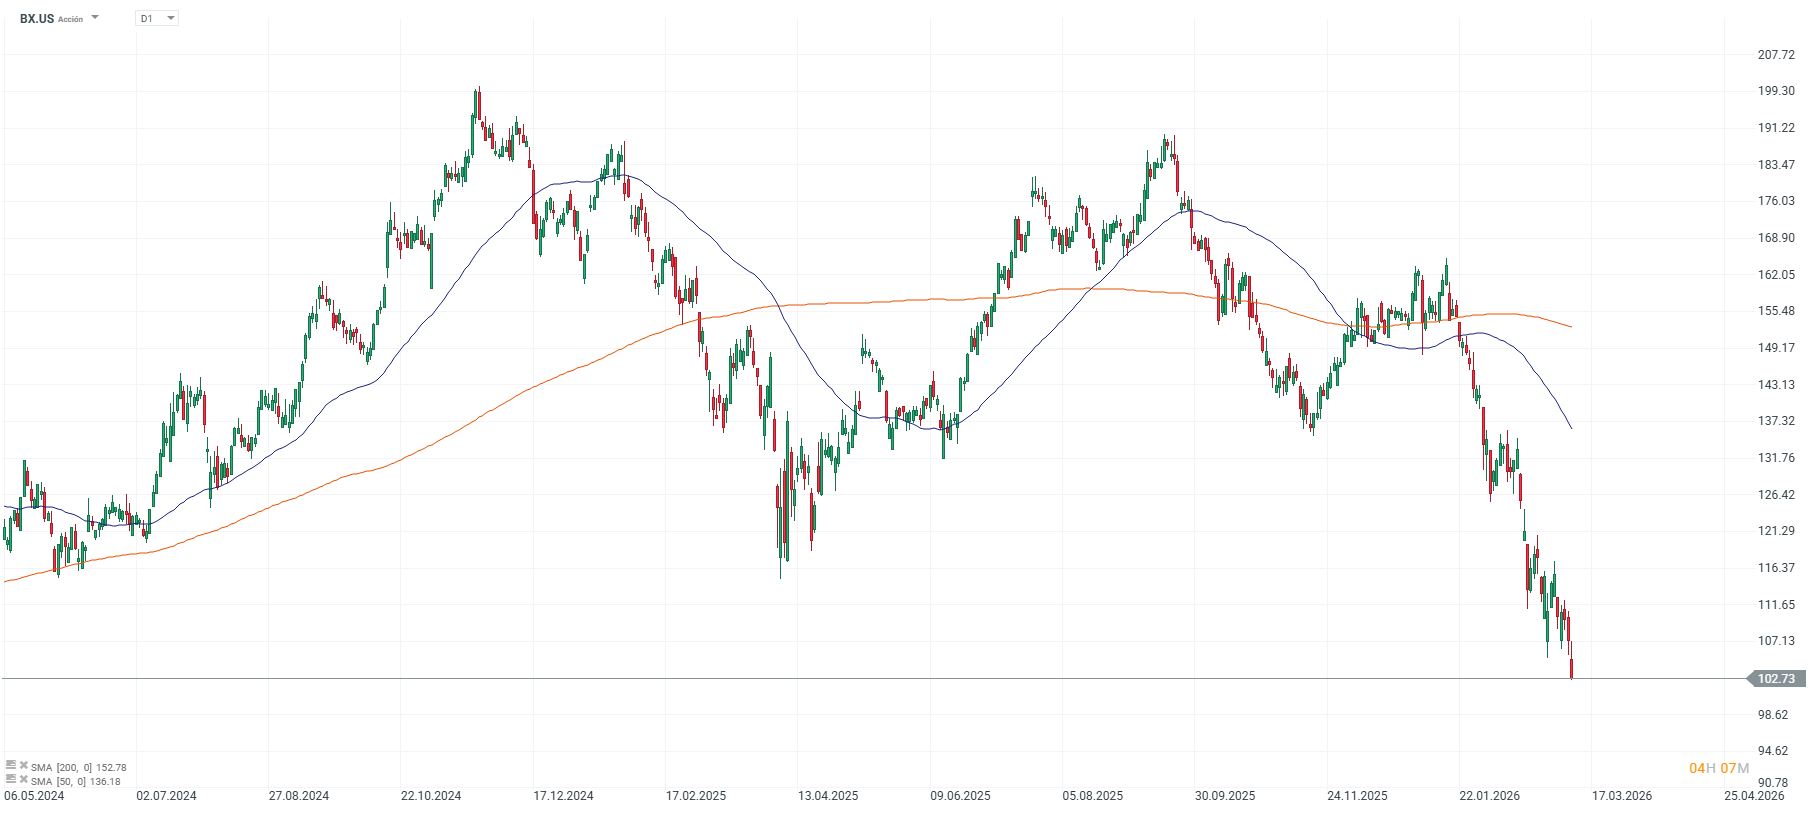Click the 22.01.2026 date on time axis
The image size is (1818, 813).
(x=1489, y=796)
